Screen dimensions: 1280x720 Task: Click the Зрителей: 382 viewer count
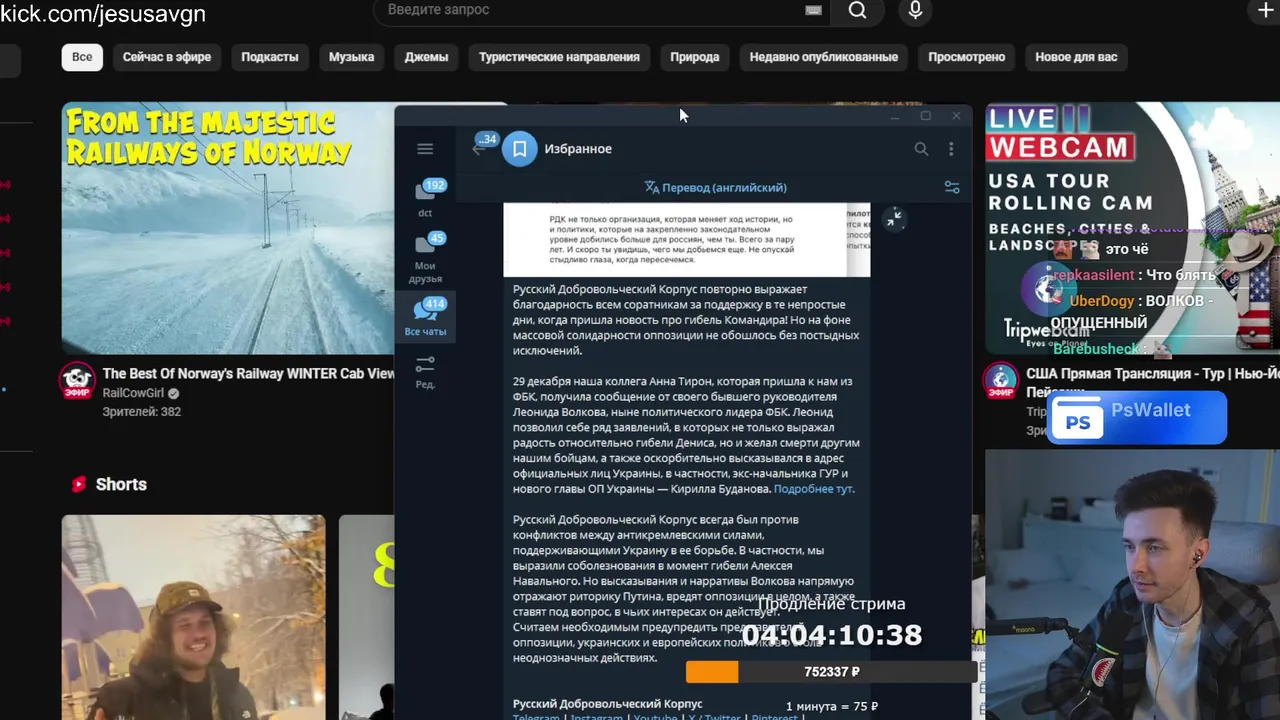pyautogui.click(x=141, y=411)
